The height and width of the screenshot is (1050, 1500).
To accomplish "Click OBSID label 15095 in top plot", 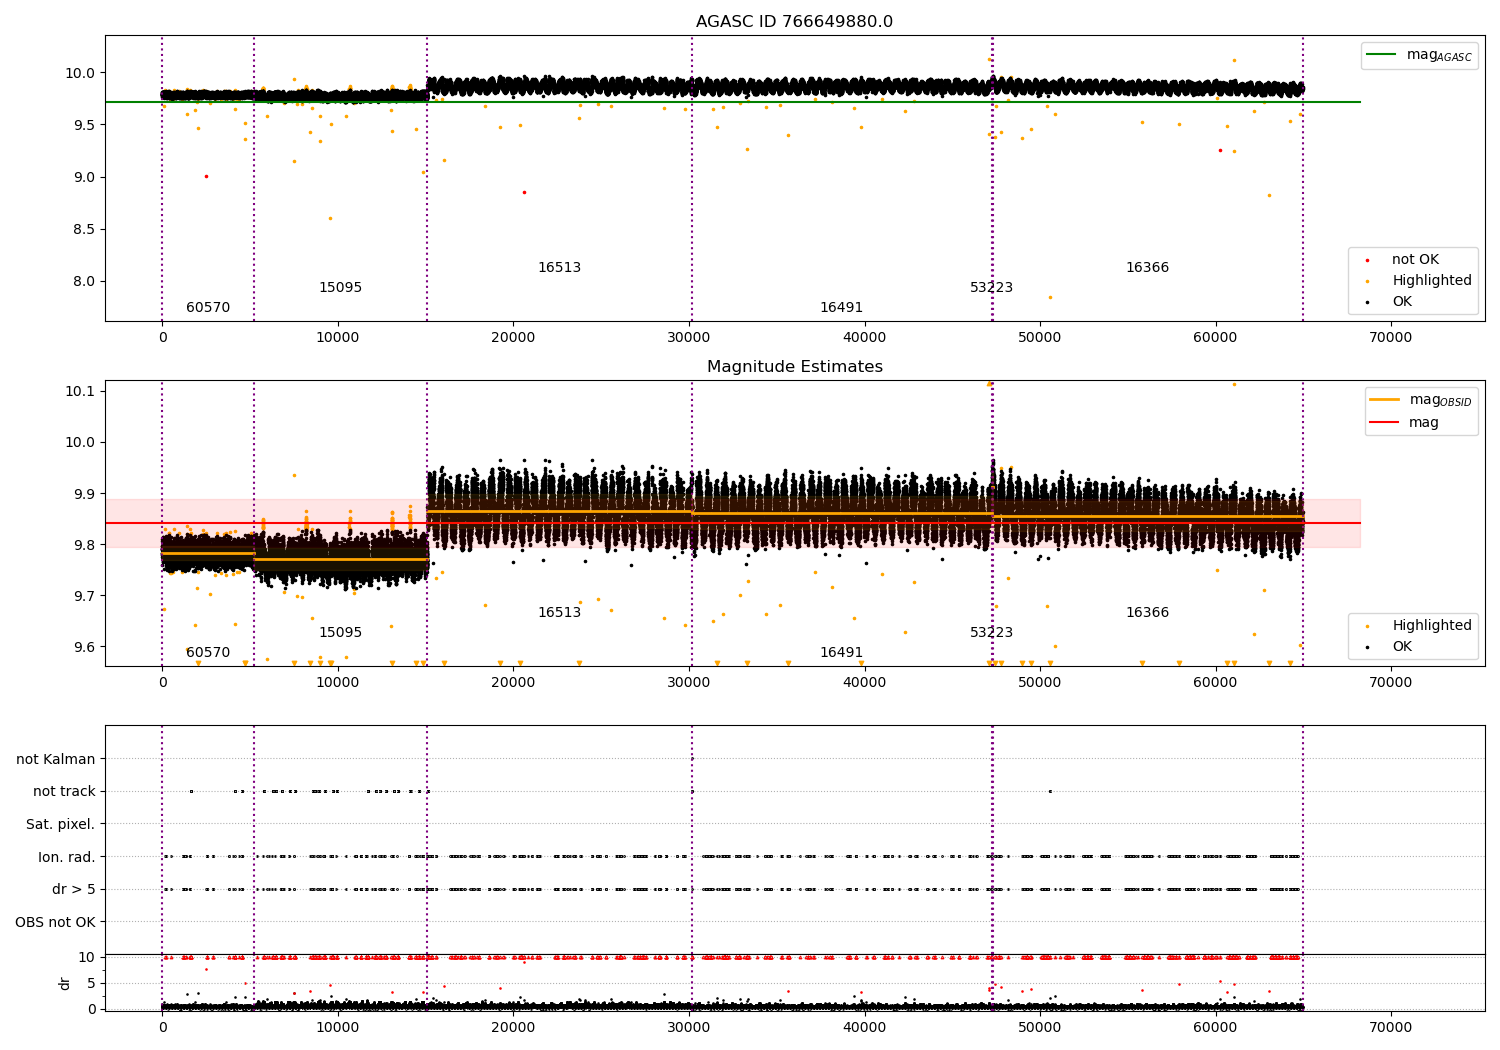I will pyautogui.click(x=340, y=288).
